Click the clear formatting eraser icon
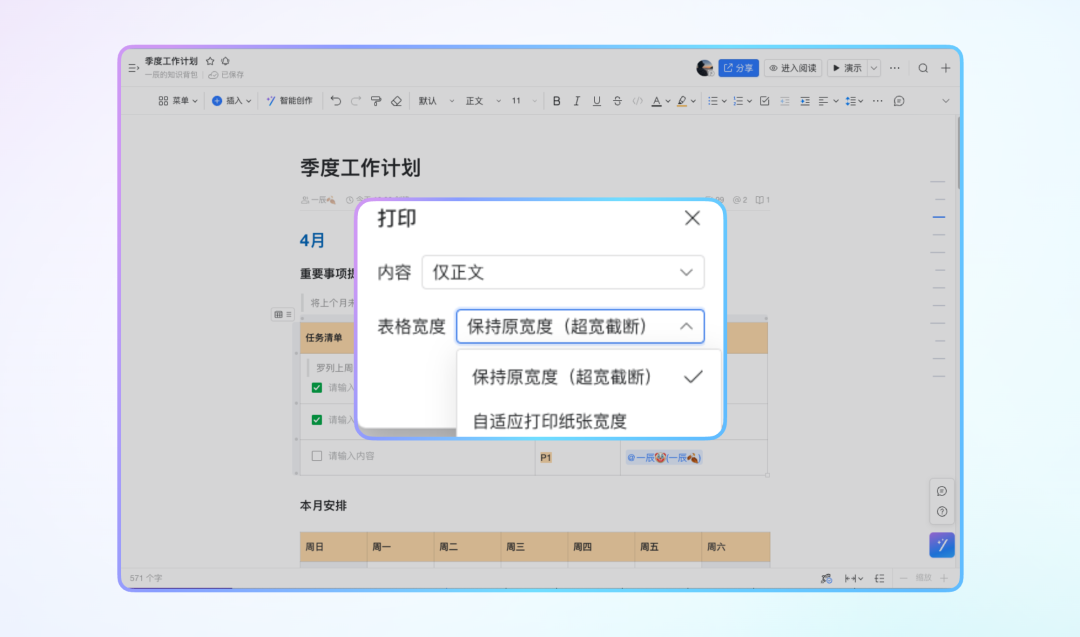Screen dimensions: 1080x637 [x=396, y=101]
